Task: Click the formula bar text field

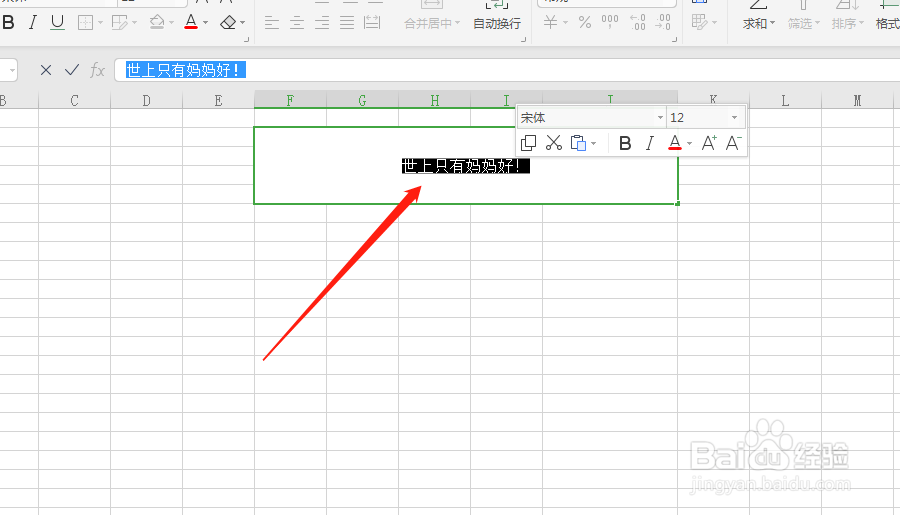Action: (507, 70)
